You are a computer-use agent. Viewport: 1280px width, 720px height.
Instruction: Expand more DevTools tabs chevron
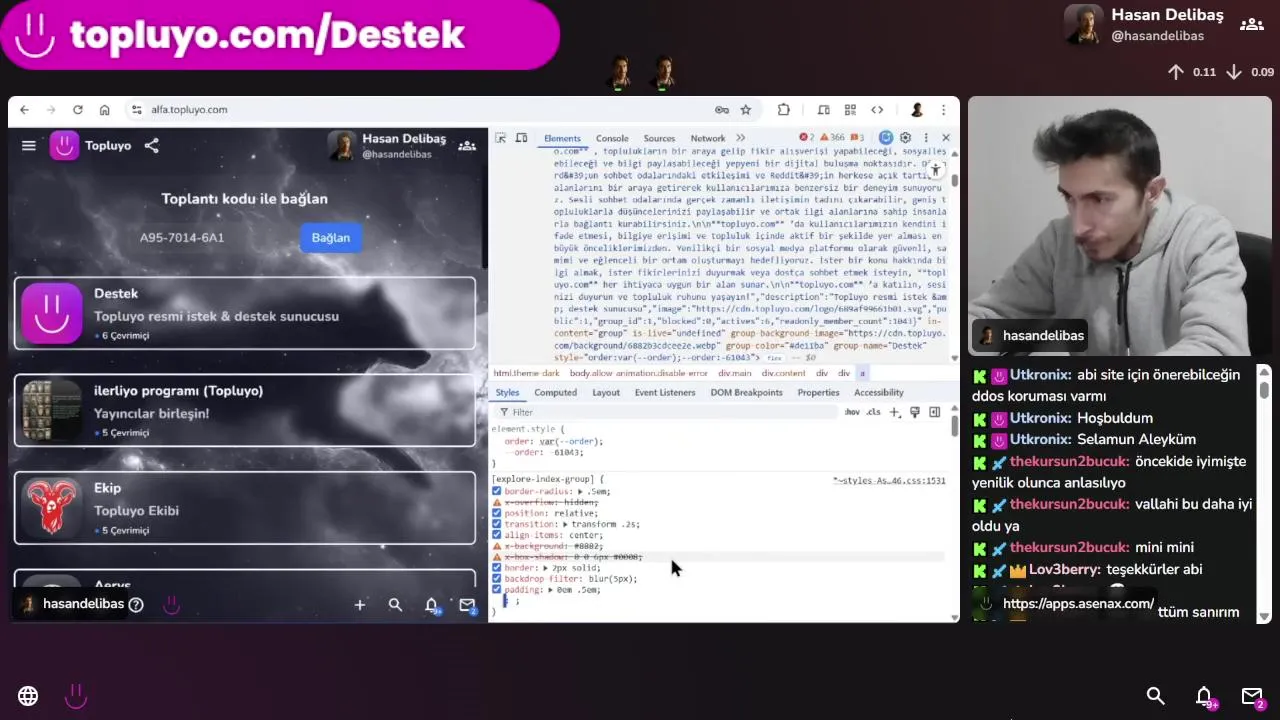click(741, 138)
